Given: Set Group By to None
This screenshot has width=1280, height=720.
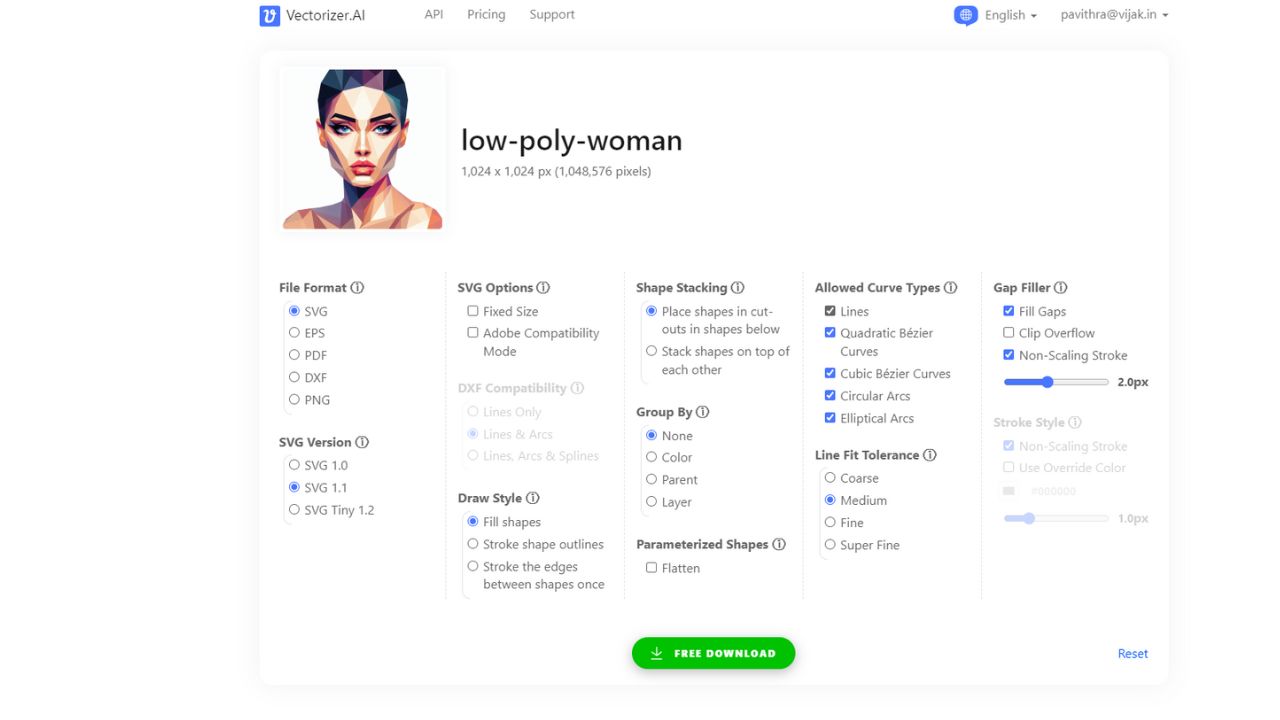Looking at the screenshot, I should 652,435.
